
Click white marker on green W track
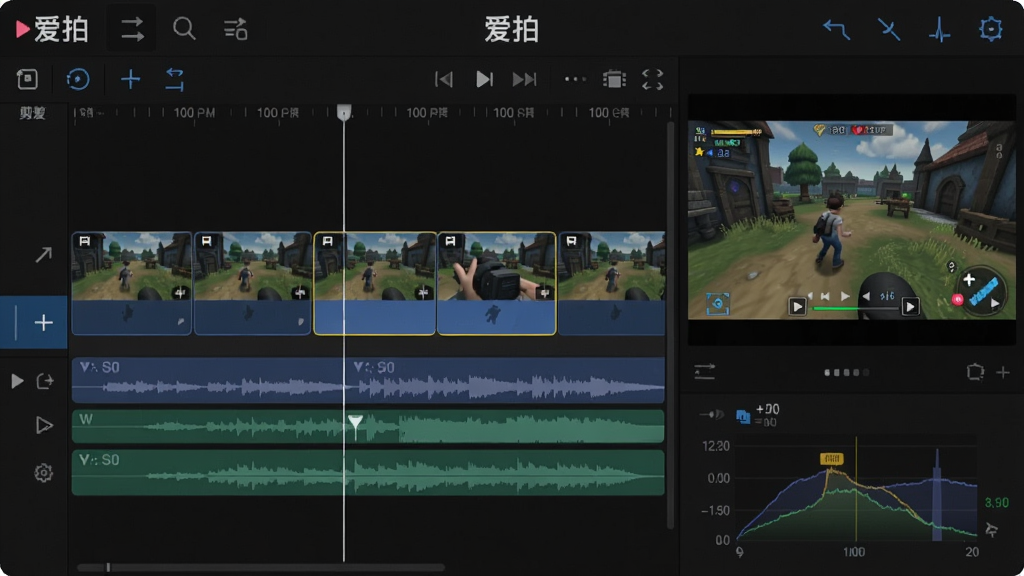pyautogui.click(x=355, y=425)
